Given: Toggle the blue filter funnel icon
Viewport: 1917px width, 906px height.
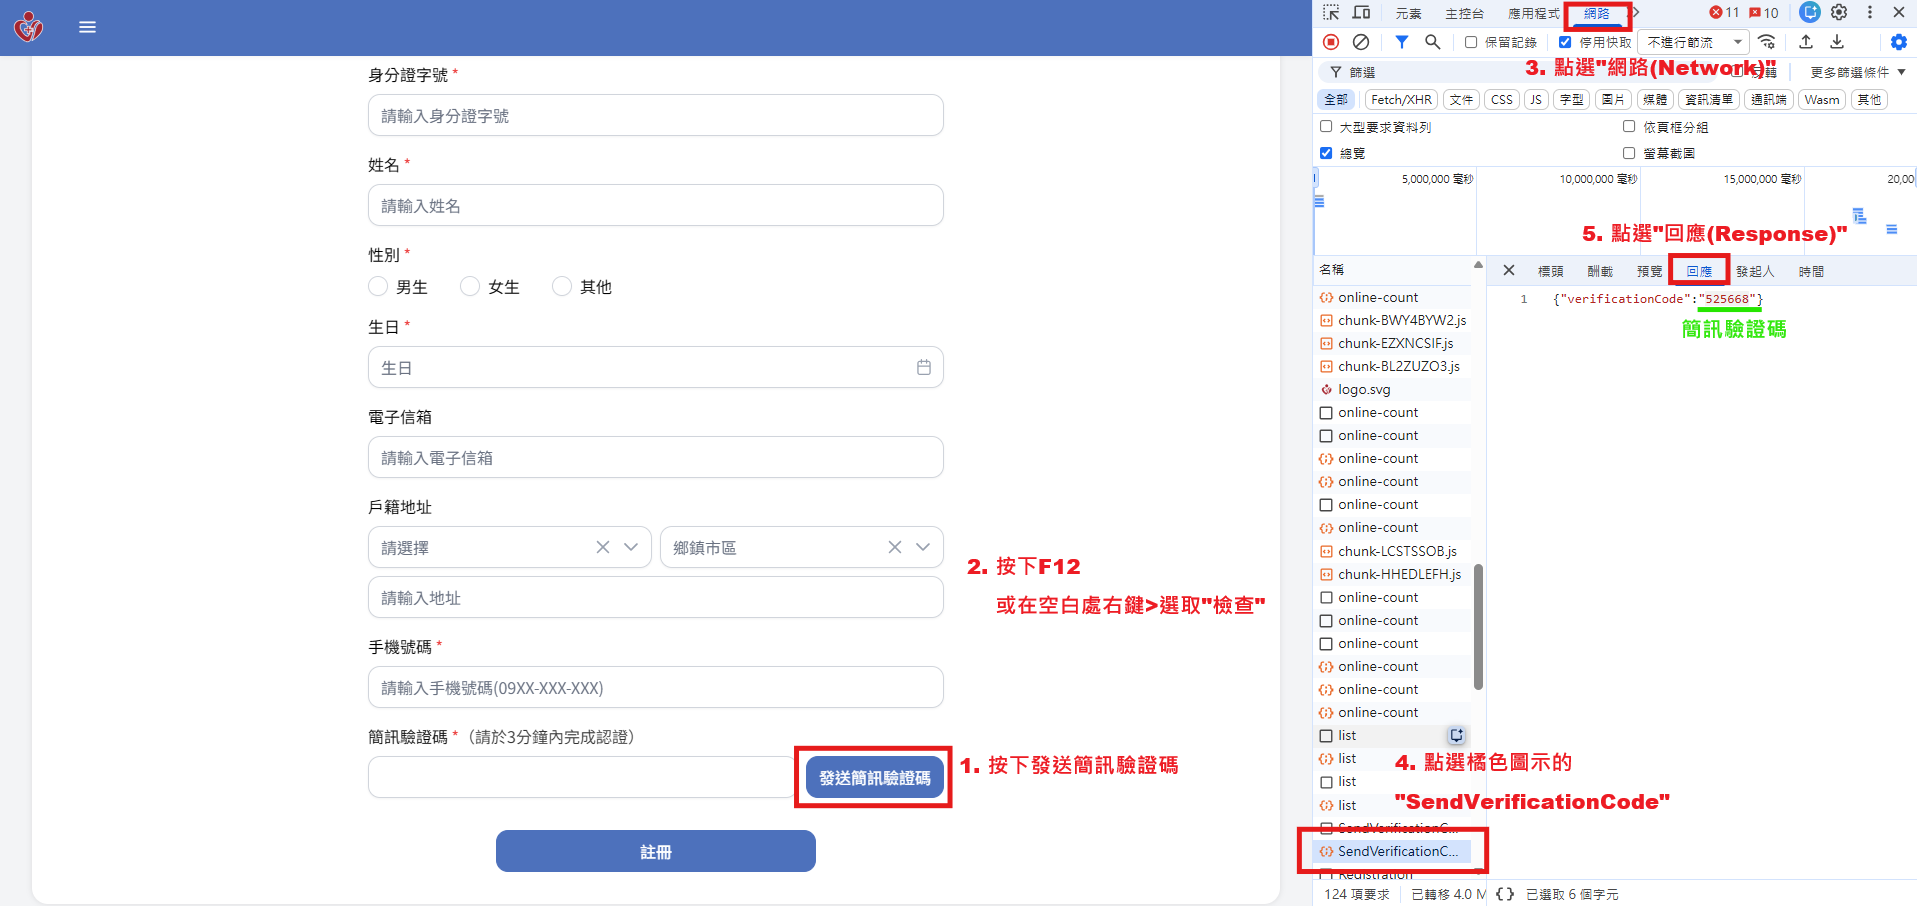Looking at the screenshot, I should [x=1402, y=42].
